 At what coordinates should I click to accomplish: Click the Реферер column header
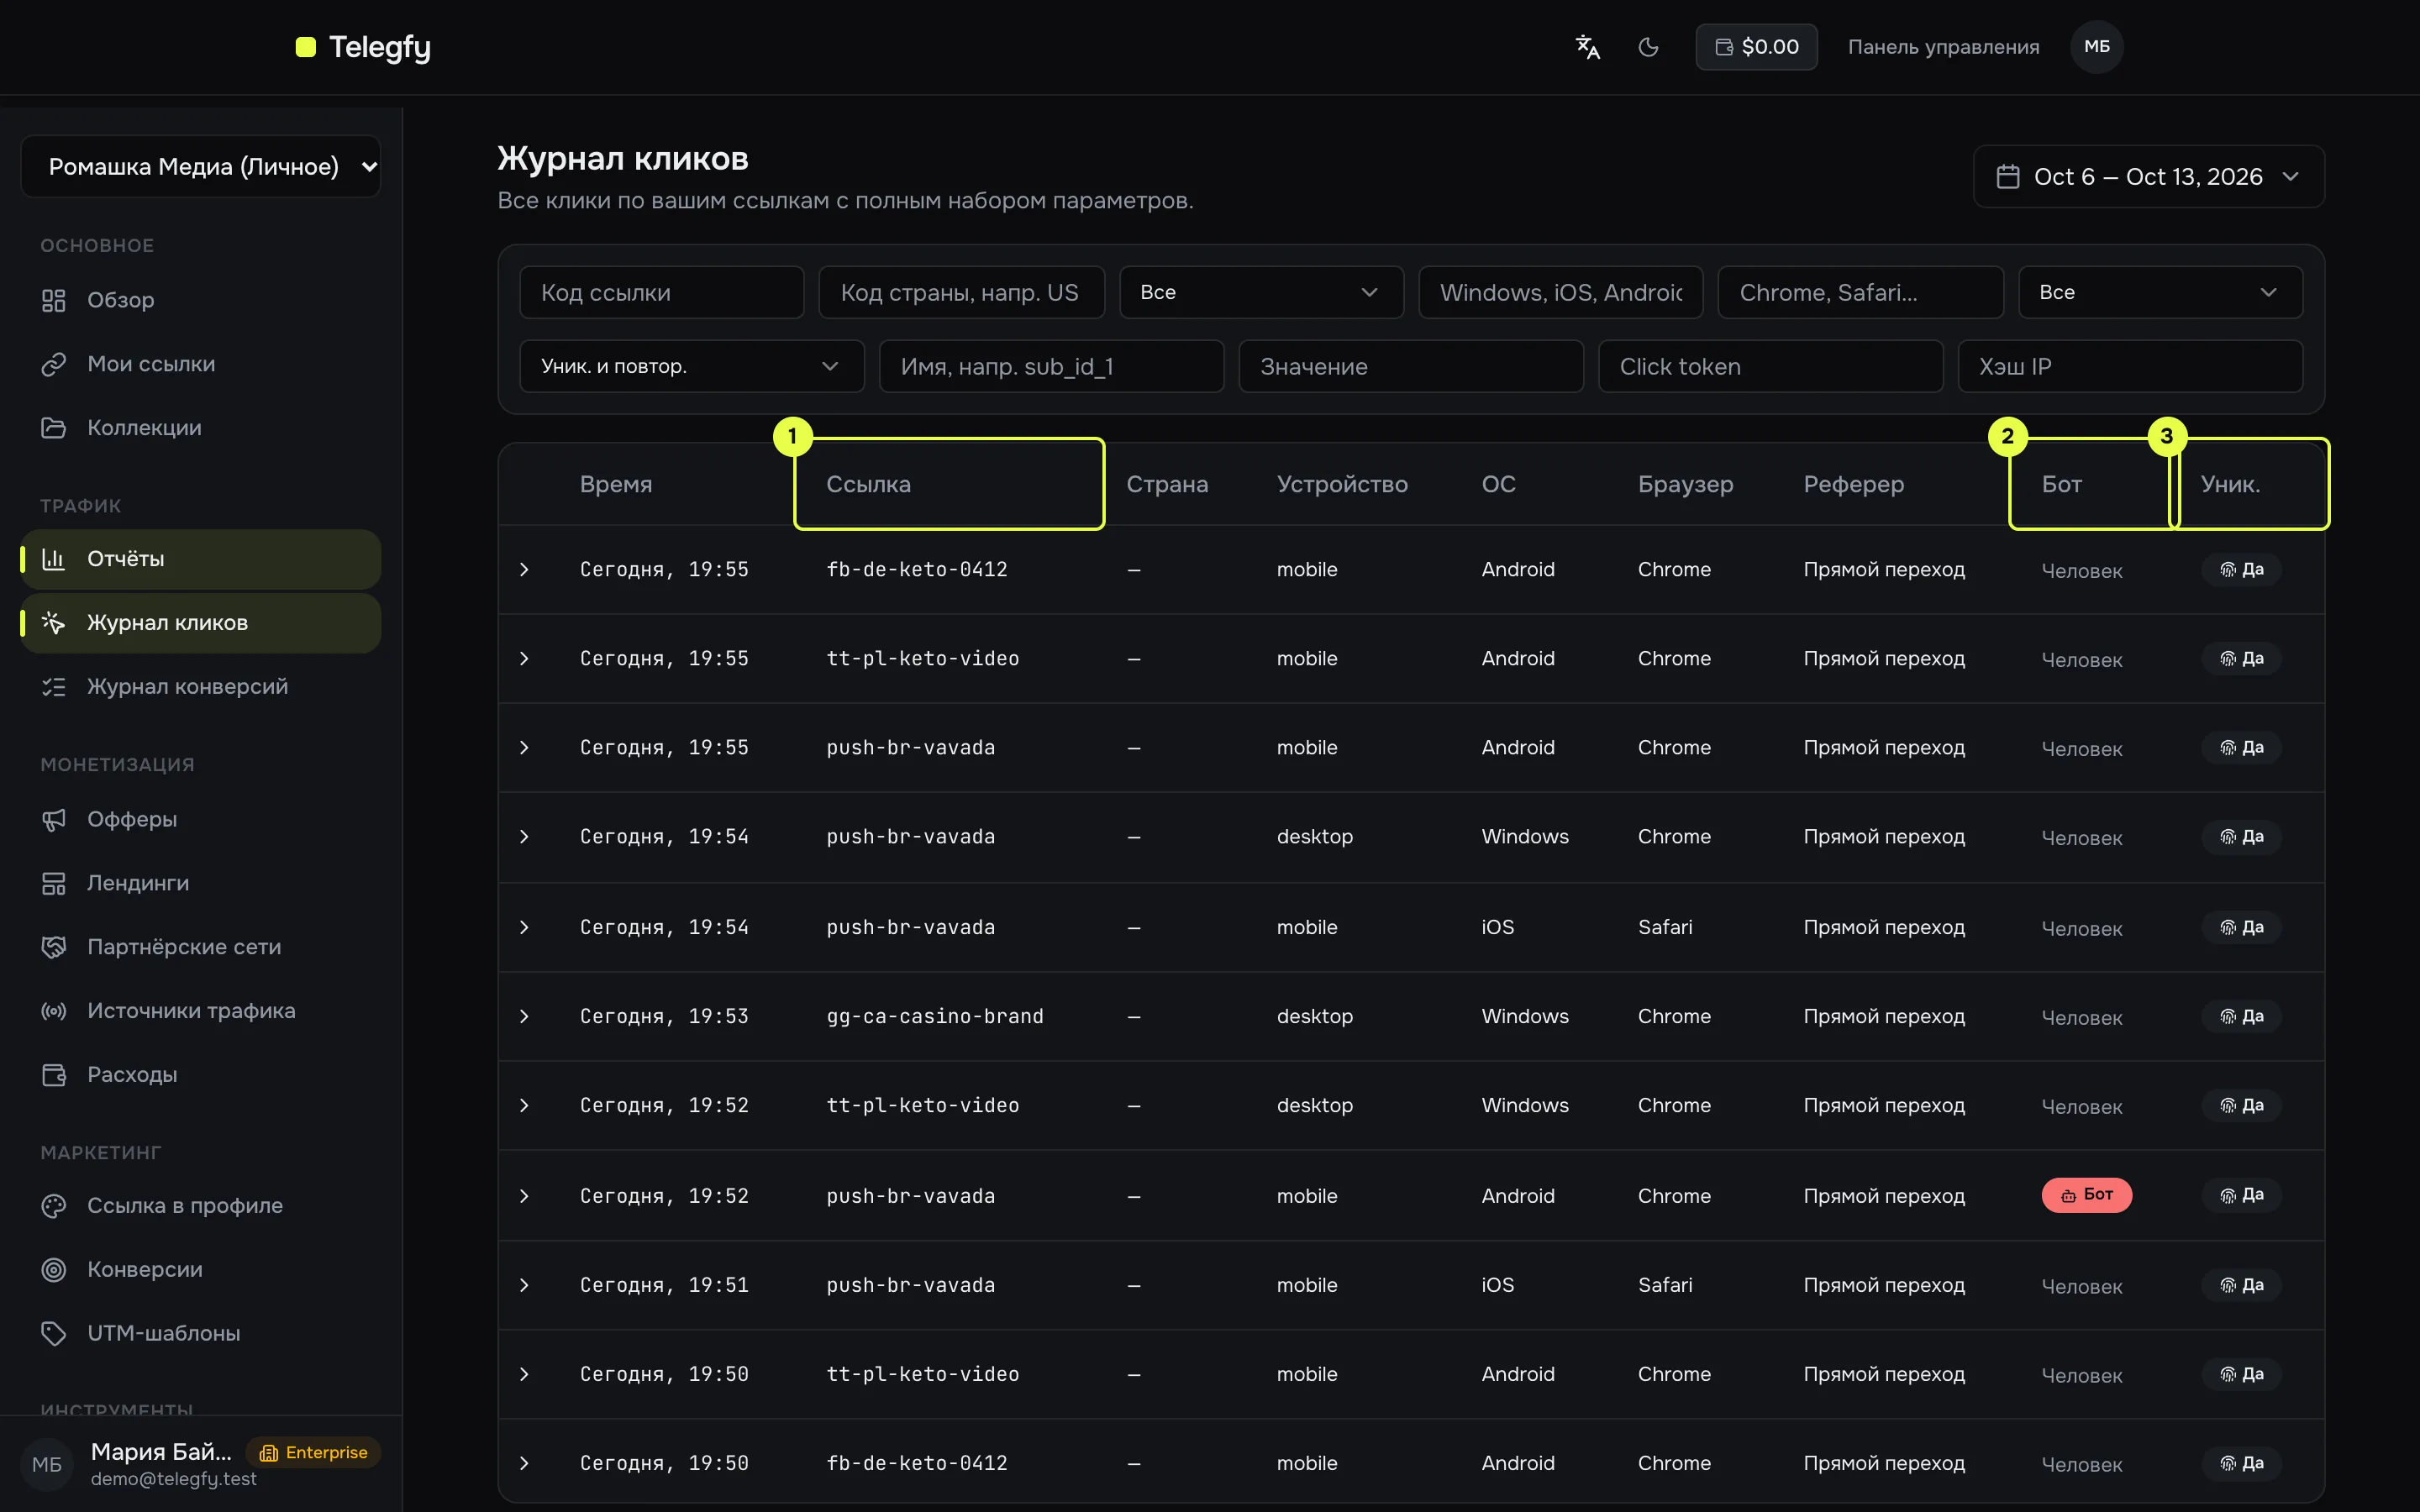point(1853,485)
